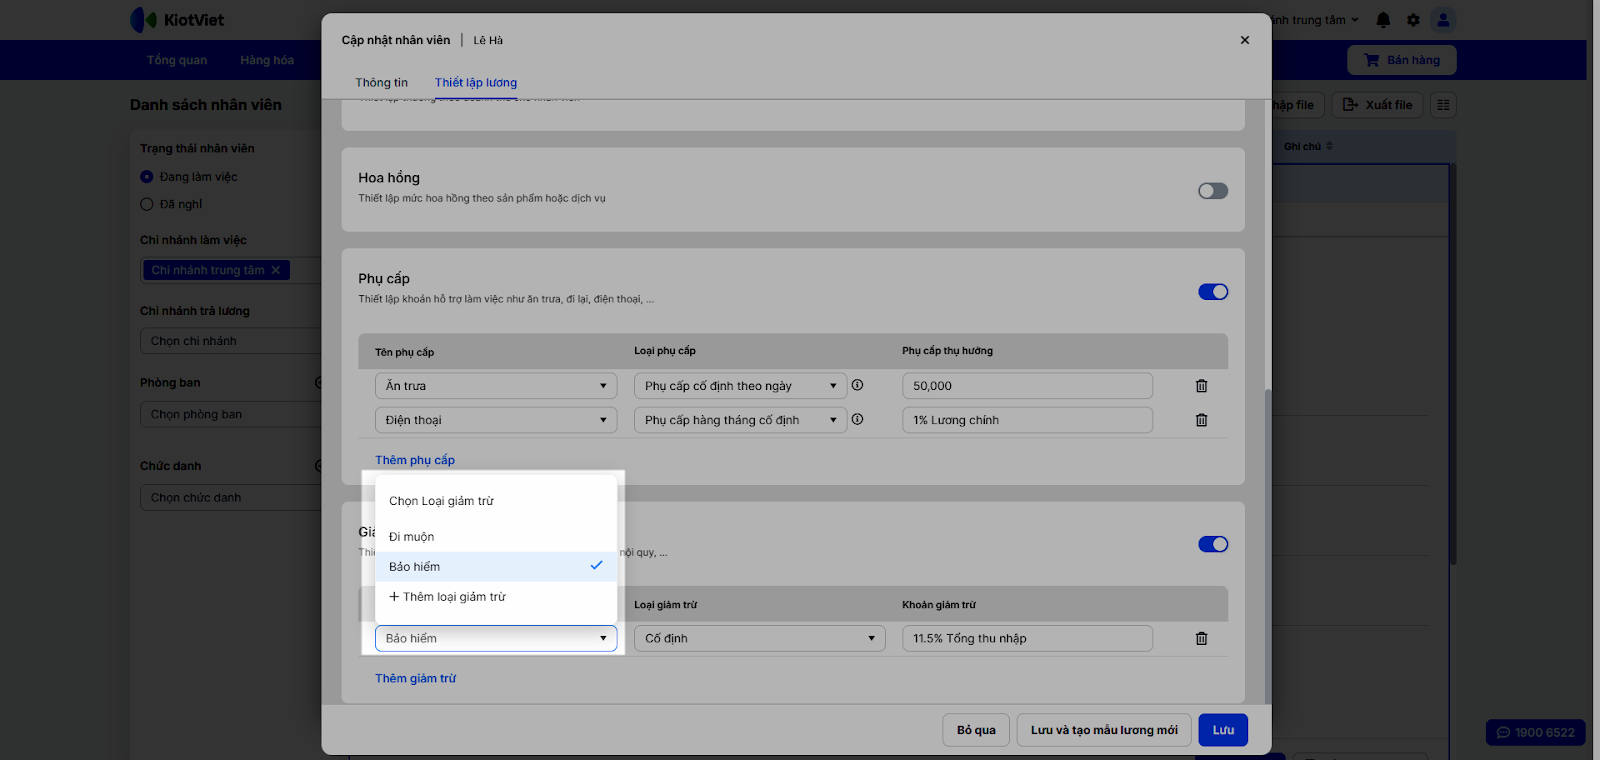
Task: Click info icon beside Phụ cấp hàng tháng cố định
Action: (857, 420)
